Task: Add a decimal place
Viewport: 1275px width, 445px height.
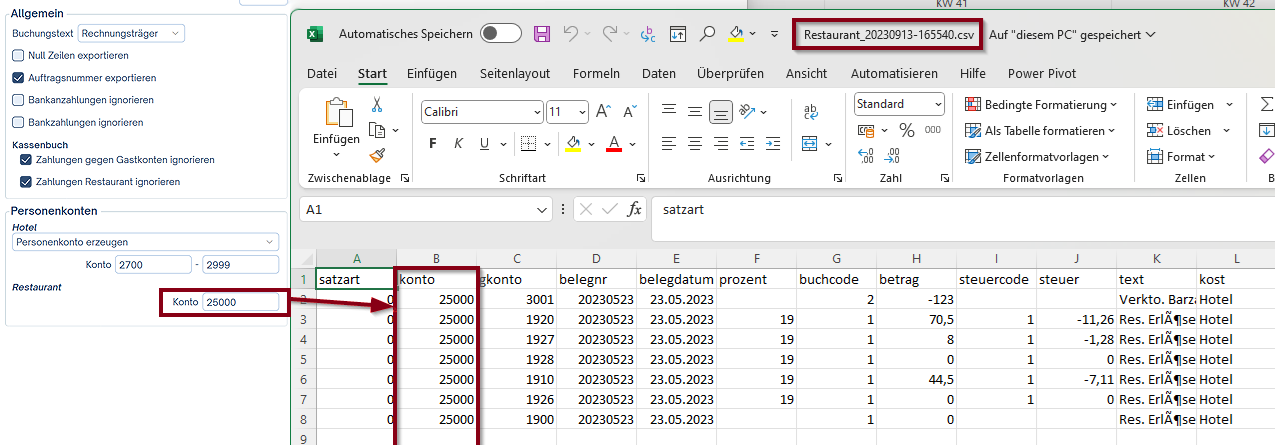Action: point(866,156)
